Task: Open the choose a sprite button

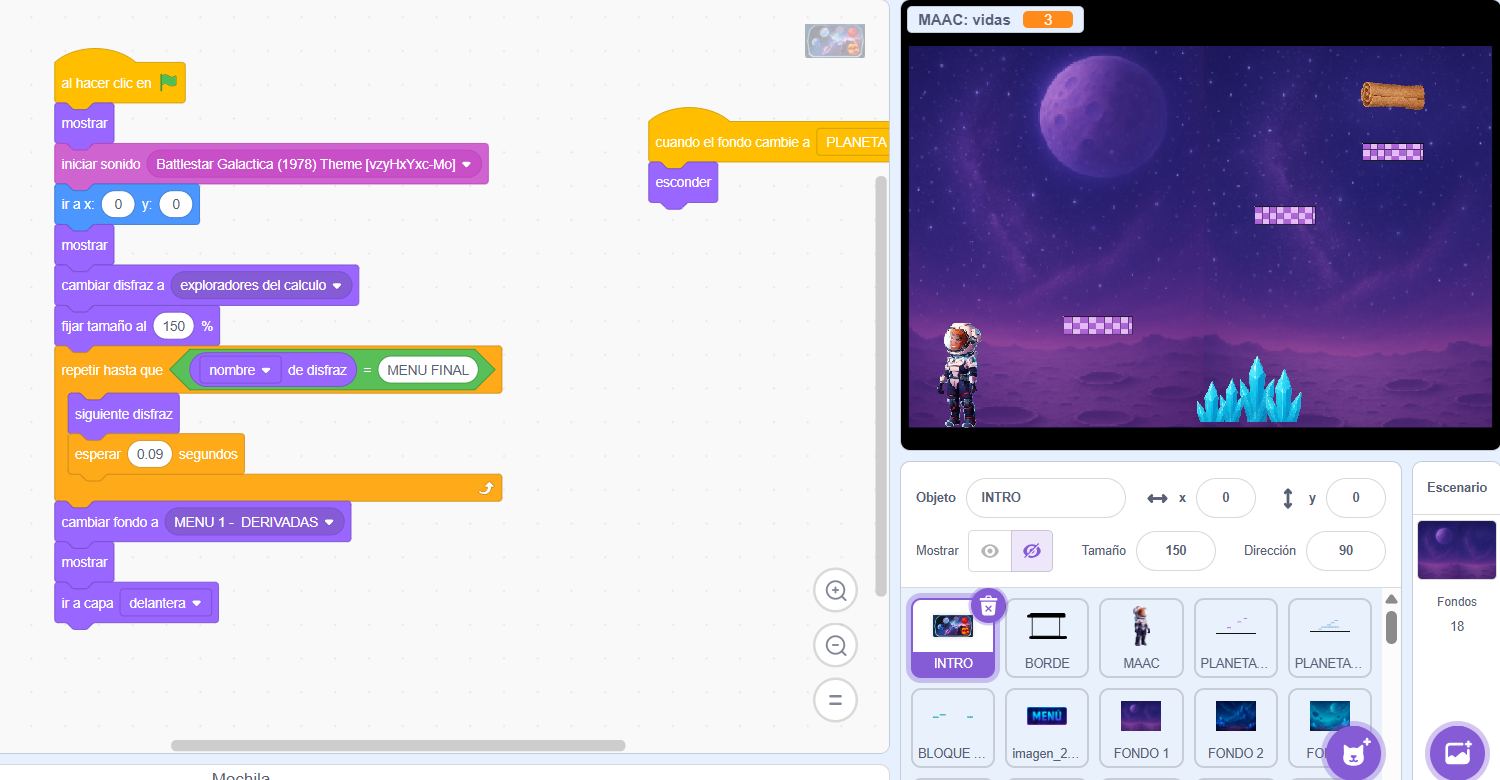Action: (x=1353, y=753)
